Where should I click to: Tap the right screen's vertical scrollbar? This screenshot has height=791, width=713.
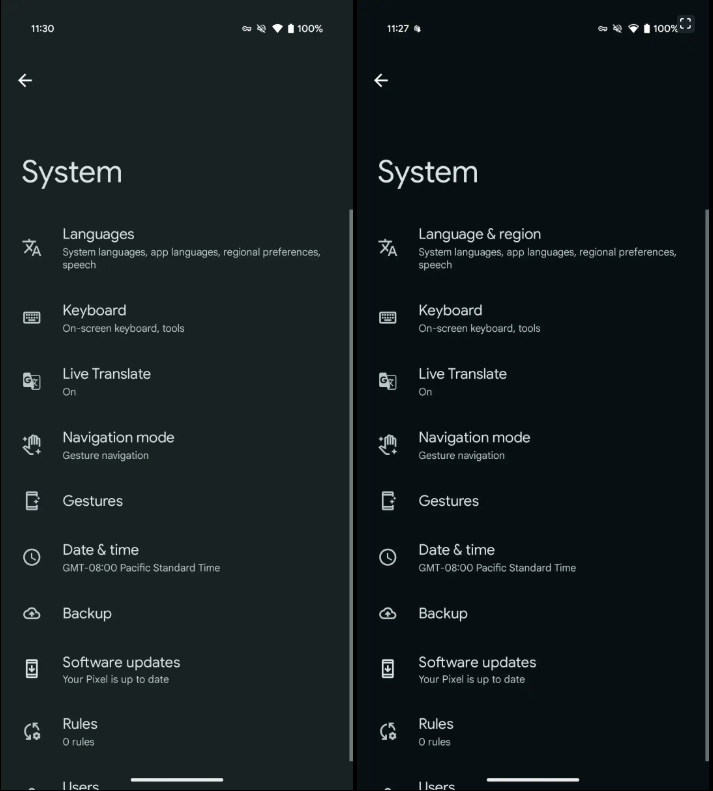[707, 485]
